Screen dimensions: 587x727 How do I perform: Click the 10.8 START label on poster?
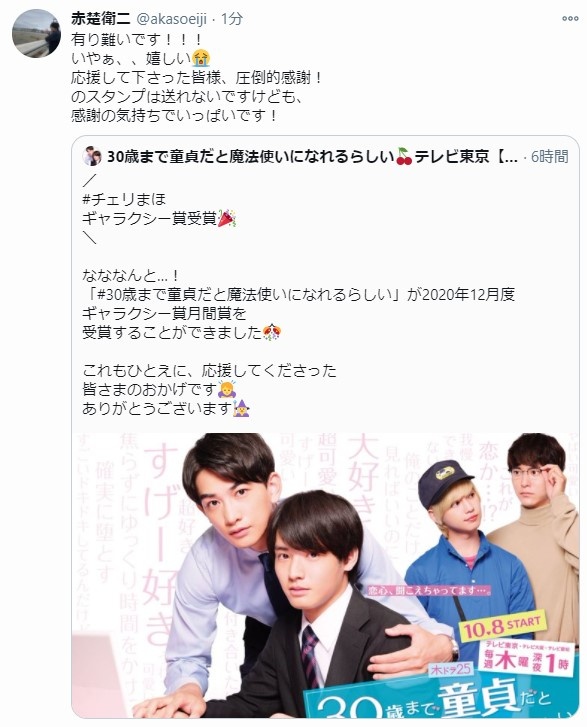click(503, 627)
